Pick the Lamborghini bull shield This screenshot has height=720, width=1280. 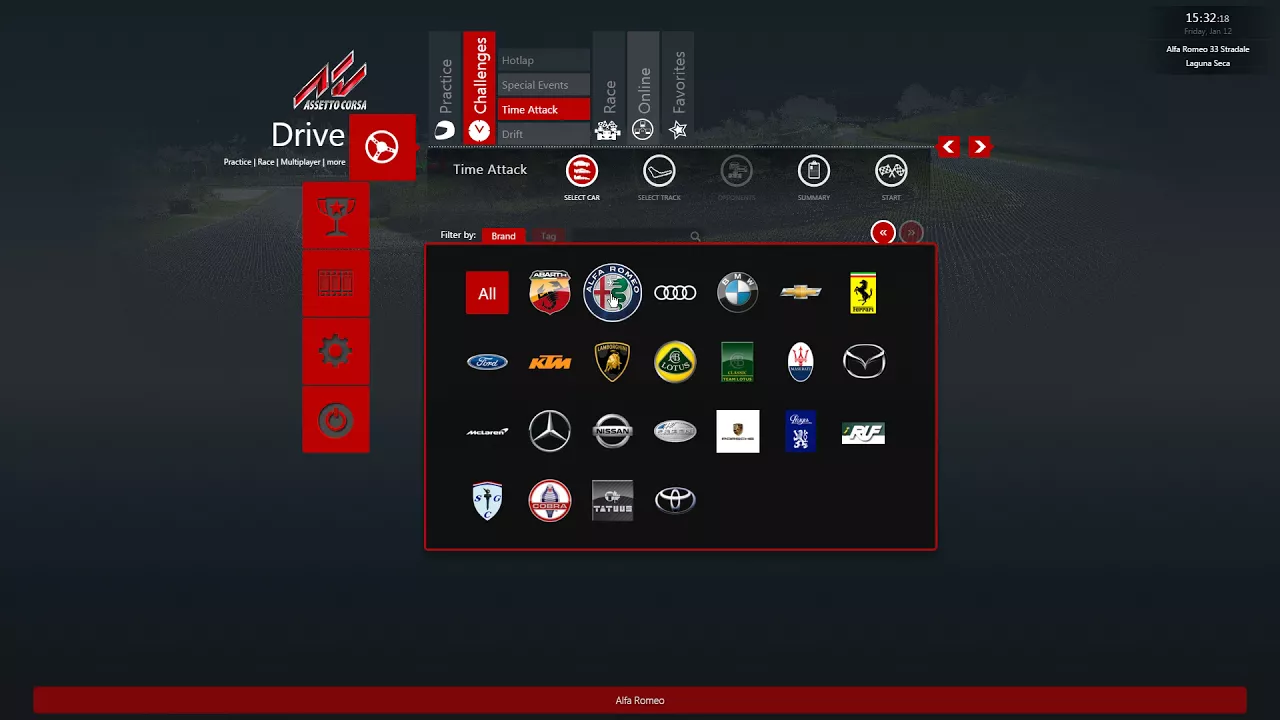click(x=612, y=362)
